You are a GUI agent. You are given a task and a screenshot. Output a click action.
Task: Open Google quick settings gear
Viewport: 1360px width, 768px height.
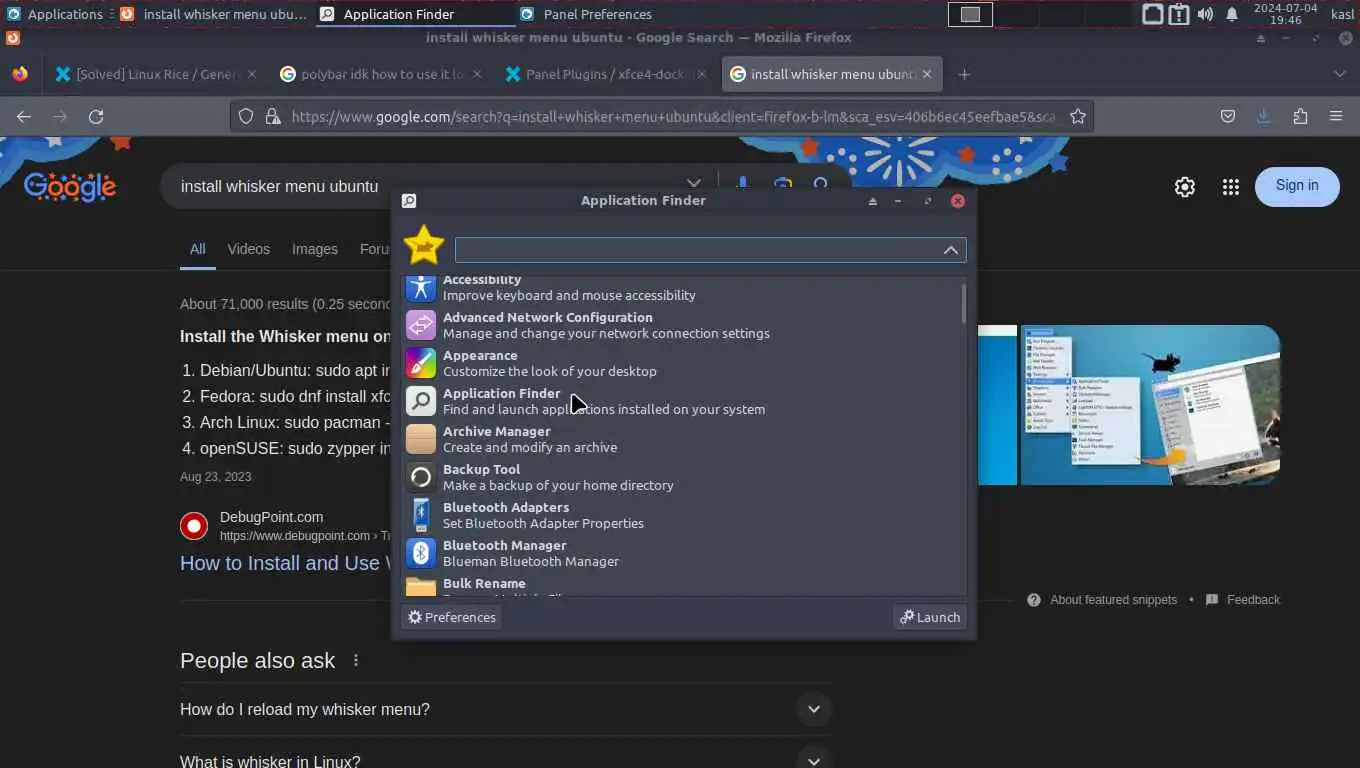[1185, 187]
